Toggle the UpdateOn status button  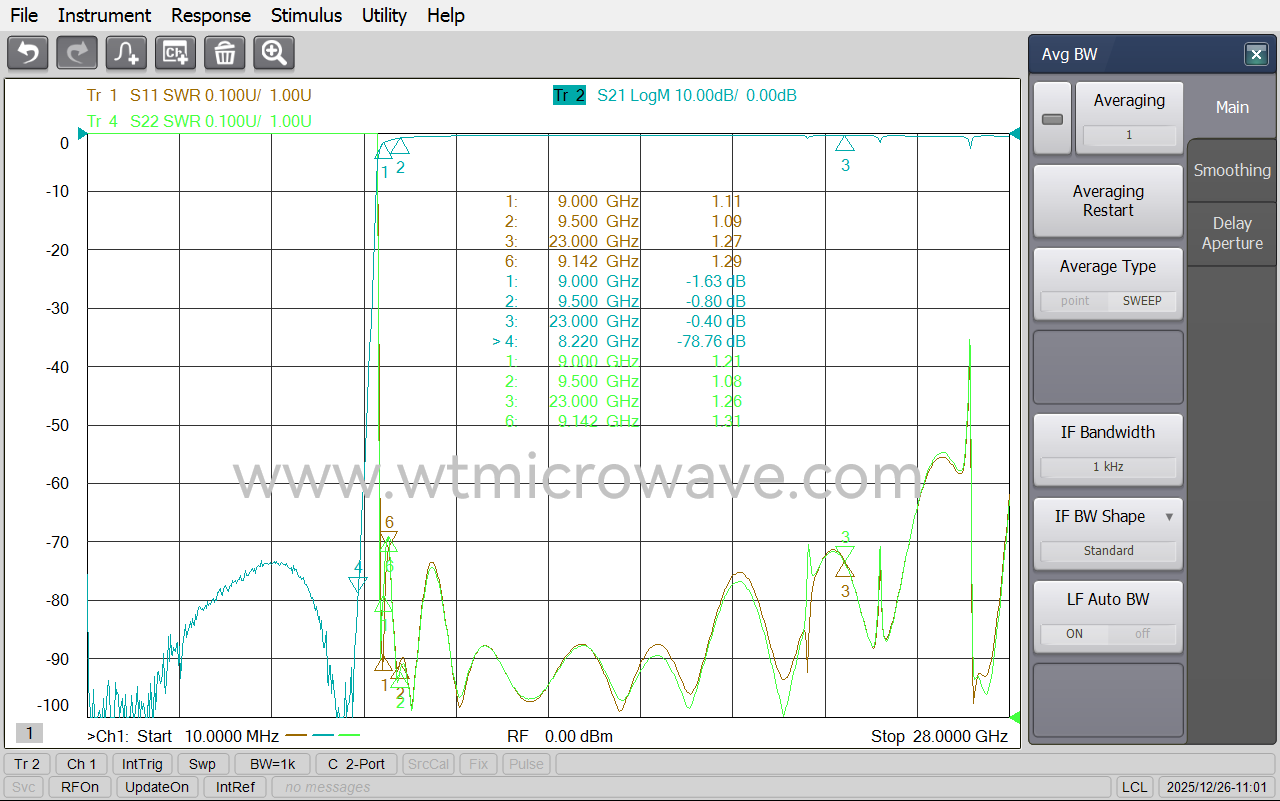point(158,787)
